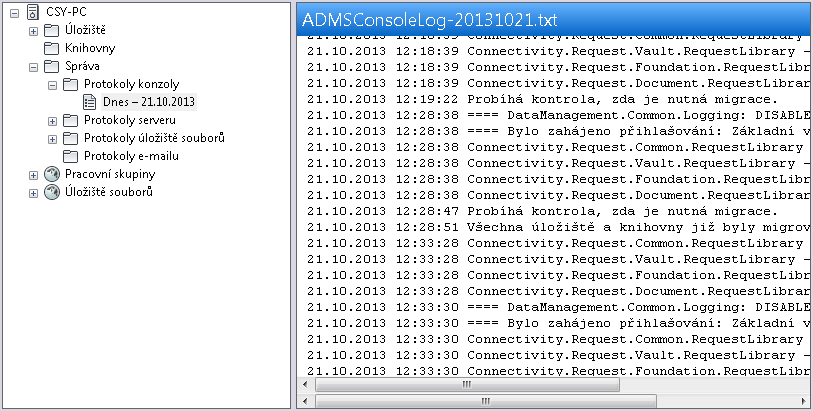Expand the Protokoly úložiště souborů node
The image size is (813, 411).
(x=52, y=139)
